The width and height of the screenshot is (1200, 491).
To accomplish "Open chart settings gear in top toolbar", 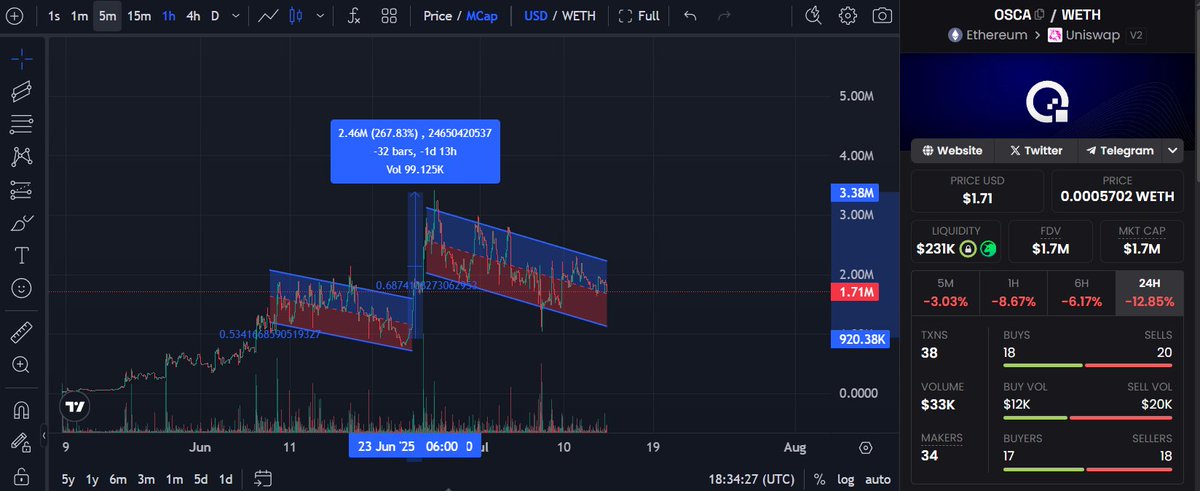I will pos(848,16).
